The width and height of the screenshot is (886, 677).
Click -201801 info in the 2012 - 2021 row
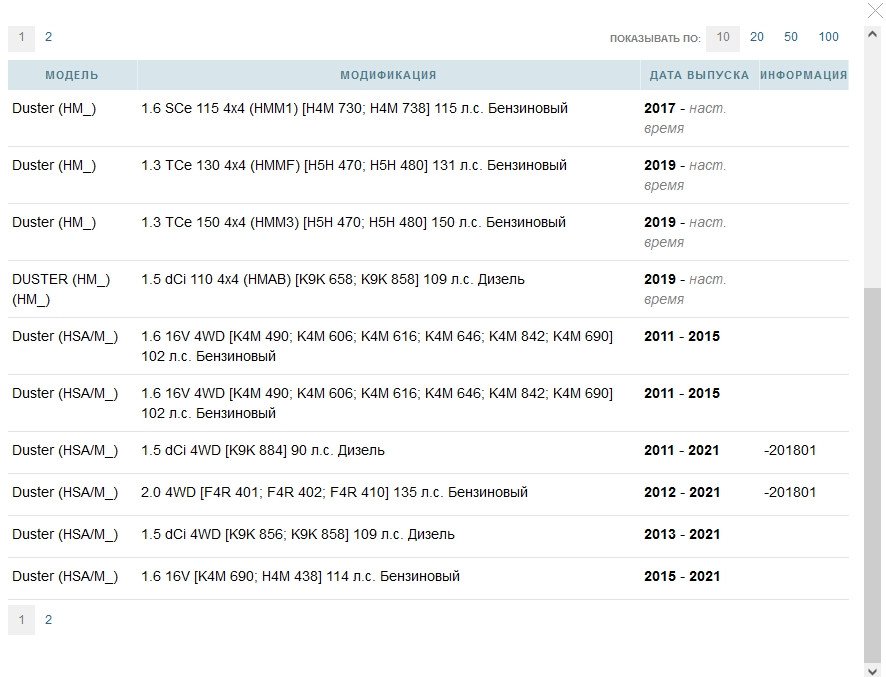(790, 493)
